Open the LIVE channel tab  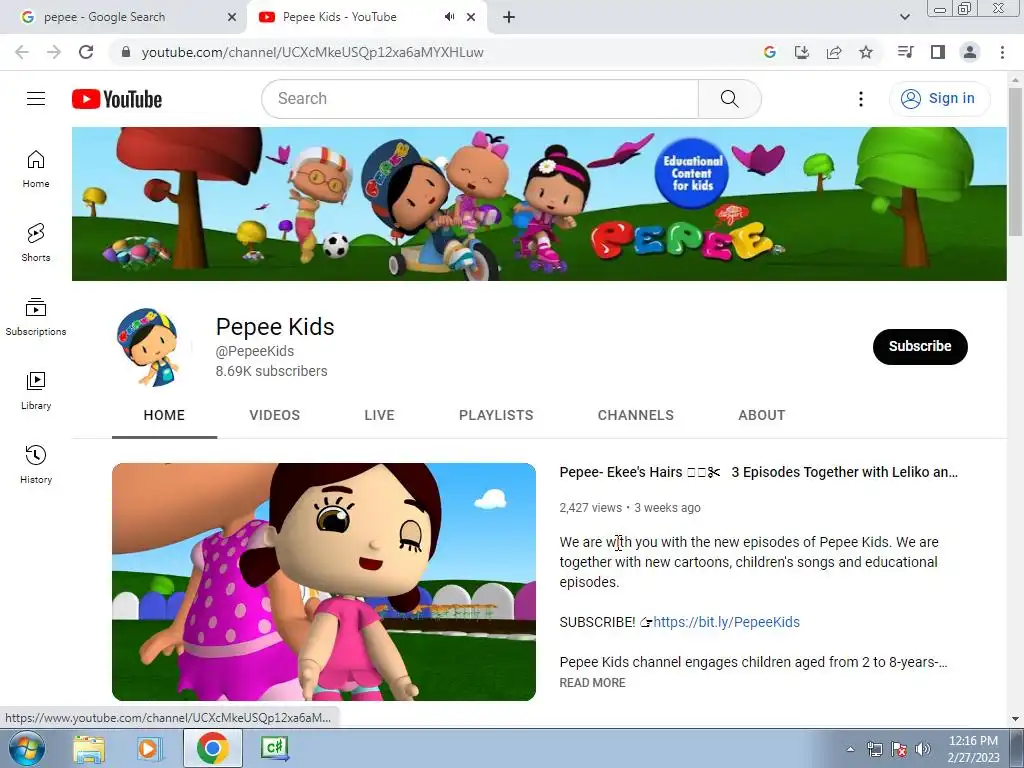tap(379, 415)
